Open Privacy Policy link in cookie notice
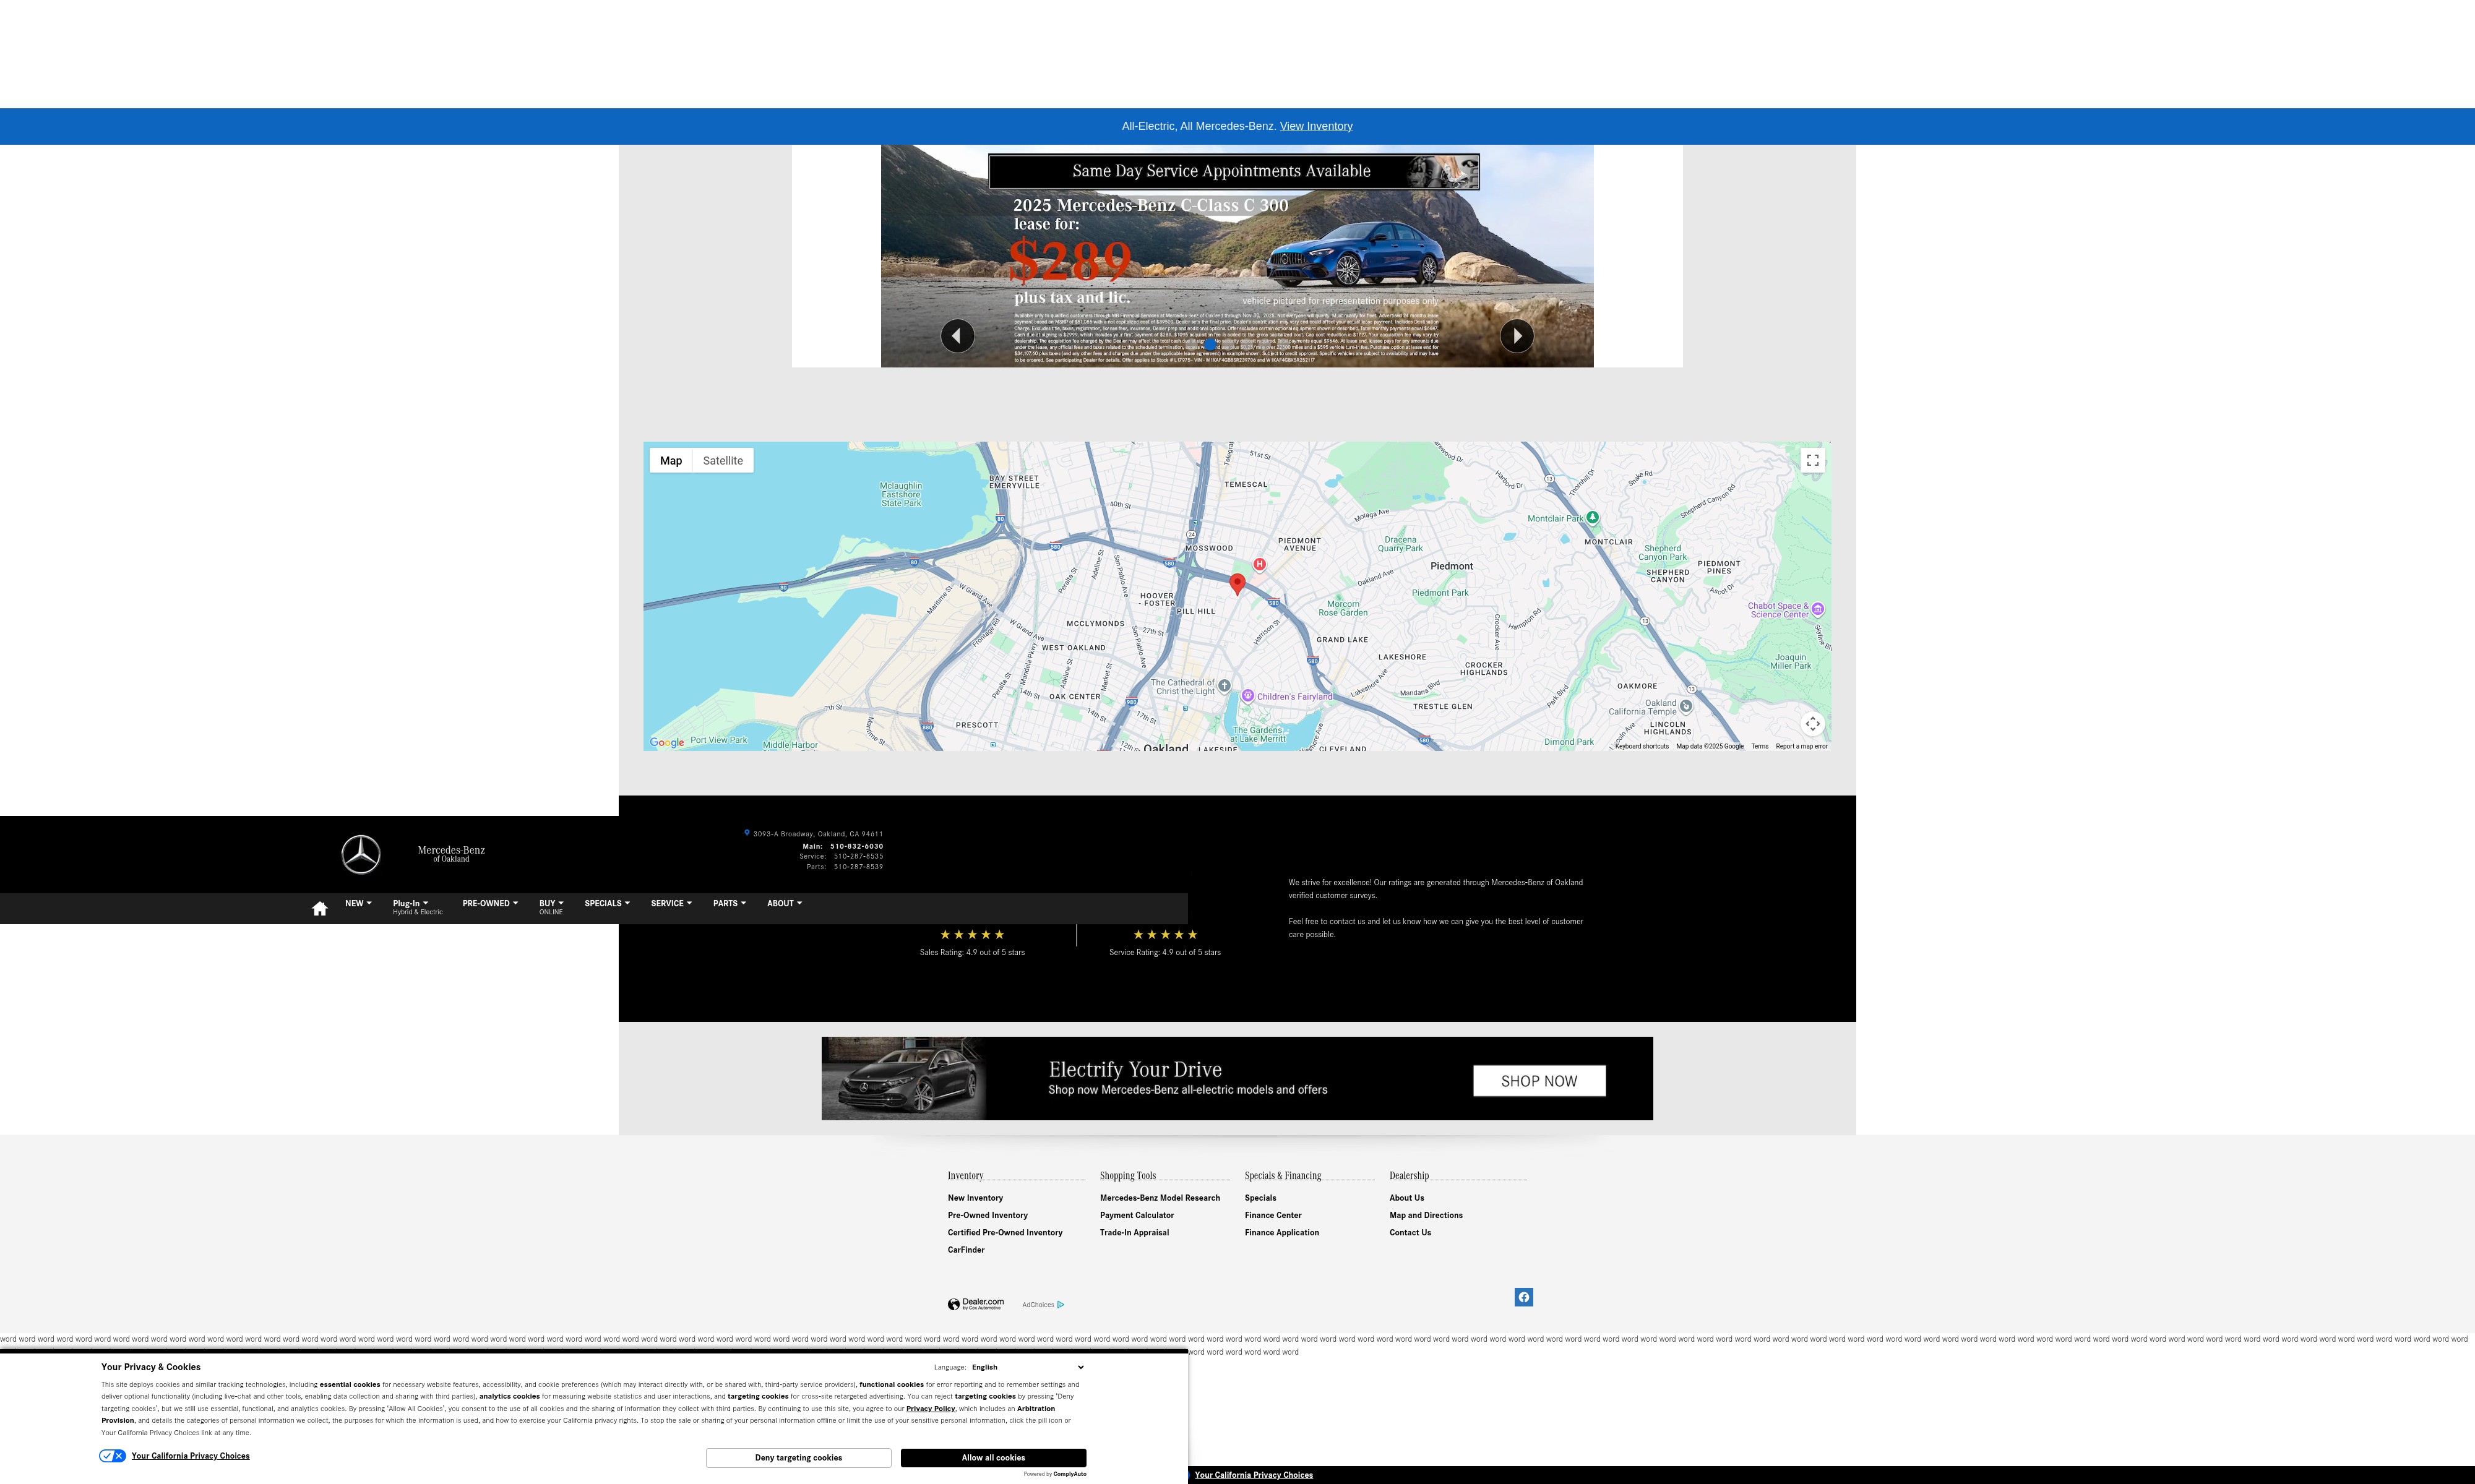 pyautogui.click(x=930, y=1409)
